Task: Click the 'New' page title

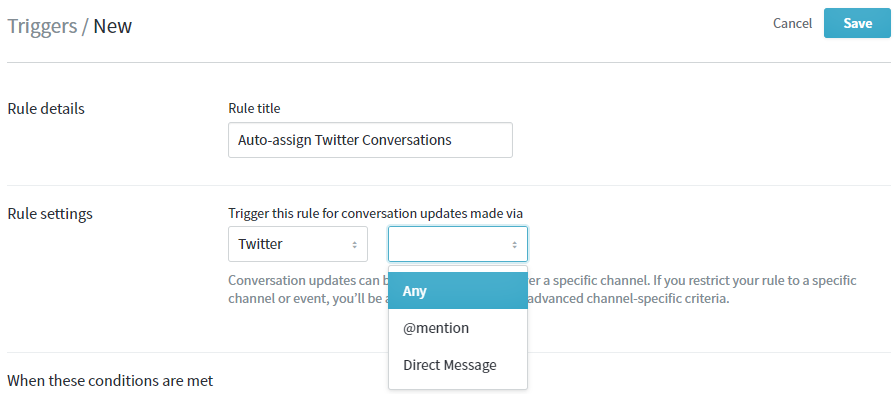Action: [113, 26]
